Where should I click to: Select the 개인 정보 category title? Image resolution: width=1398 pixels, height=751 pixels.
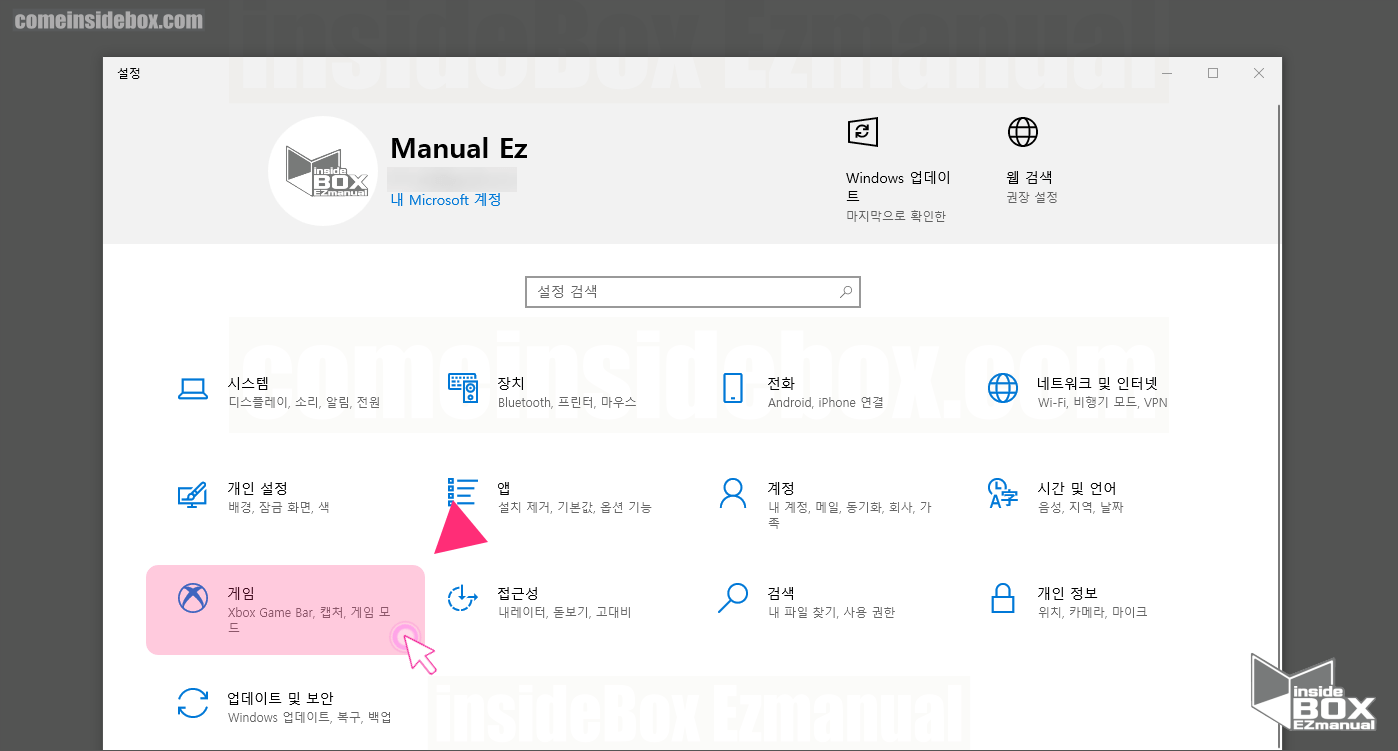[1067, 593]
